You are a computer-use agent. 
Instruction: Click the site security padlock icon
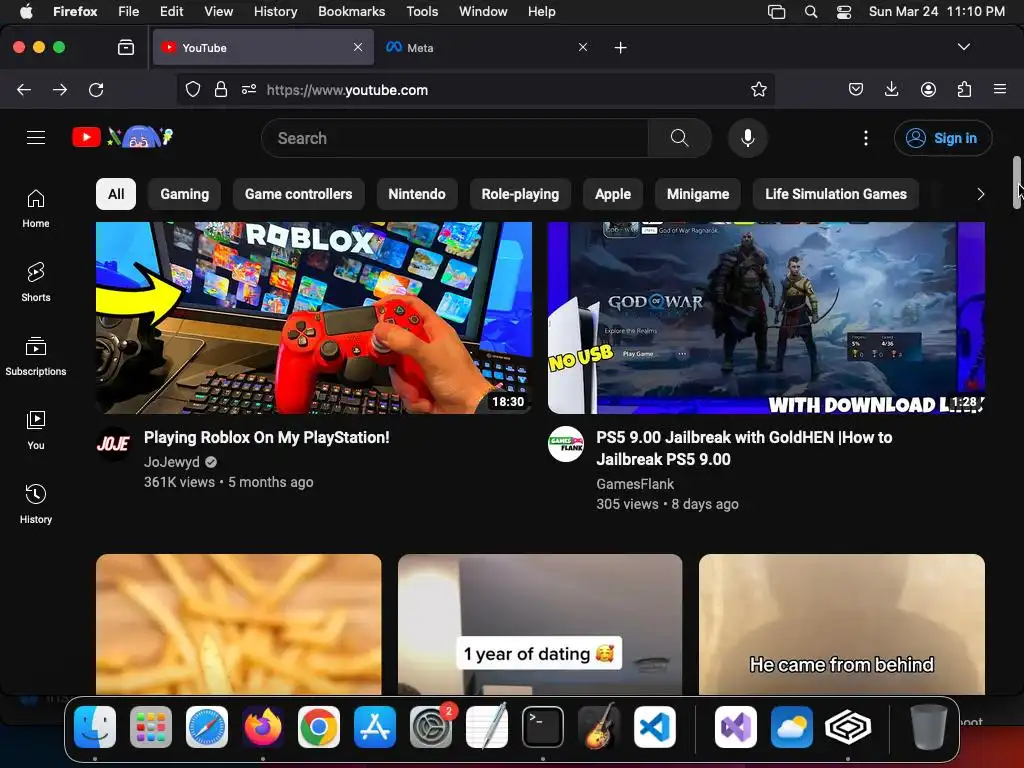[x=221, y=89]
